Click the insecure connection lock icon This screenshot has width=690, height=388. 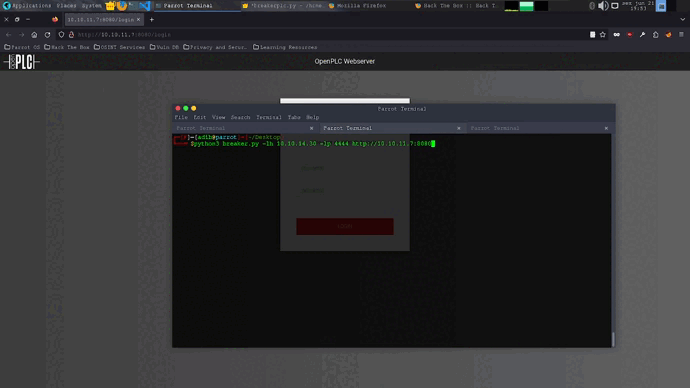coord(71,34)
